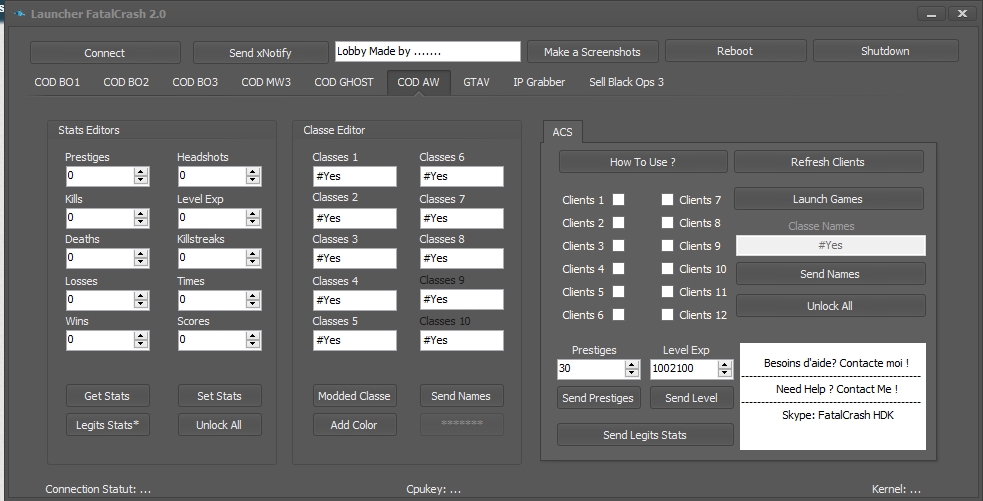The width and height of the screenshot is (983, 501).
Task: Click the Modded Classe button
Action: pos(354,396)
